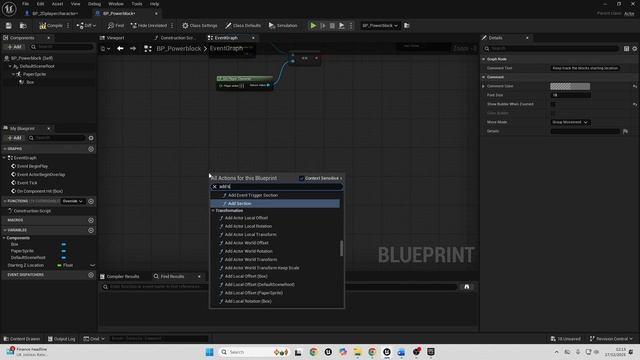640x360 pixels.
Task: Add a component in Components panel
Action: [x=15, y=47]
